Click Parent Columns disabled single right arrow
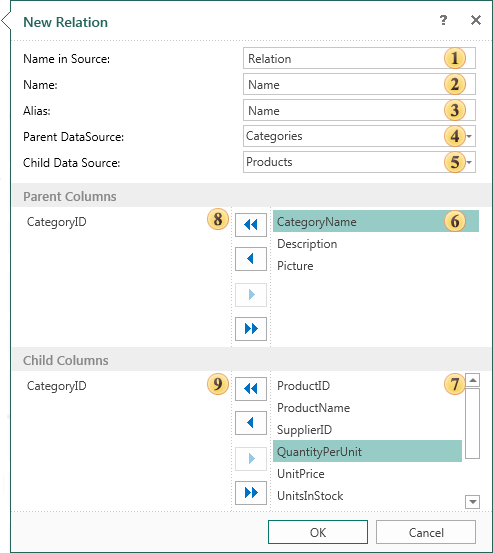This screenshot has width=493, height=553. pos(251,294)
